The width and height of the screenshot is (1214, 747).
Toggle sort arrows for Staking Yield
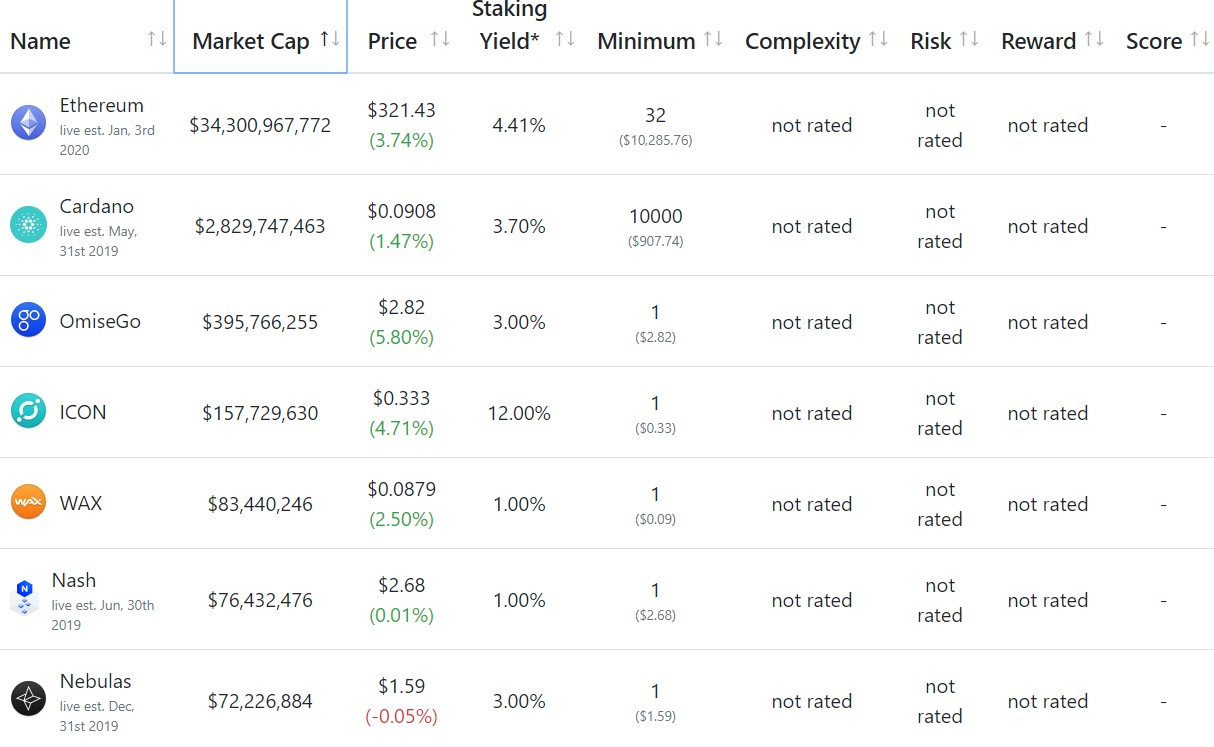point(565,40)
